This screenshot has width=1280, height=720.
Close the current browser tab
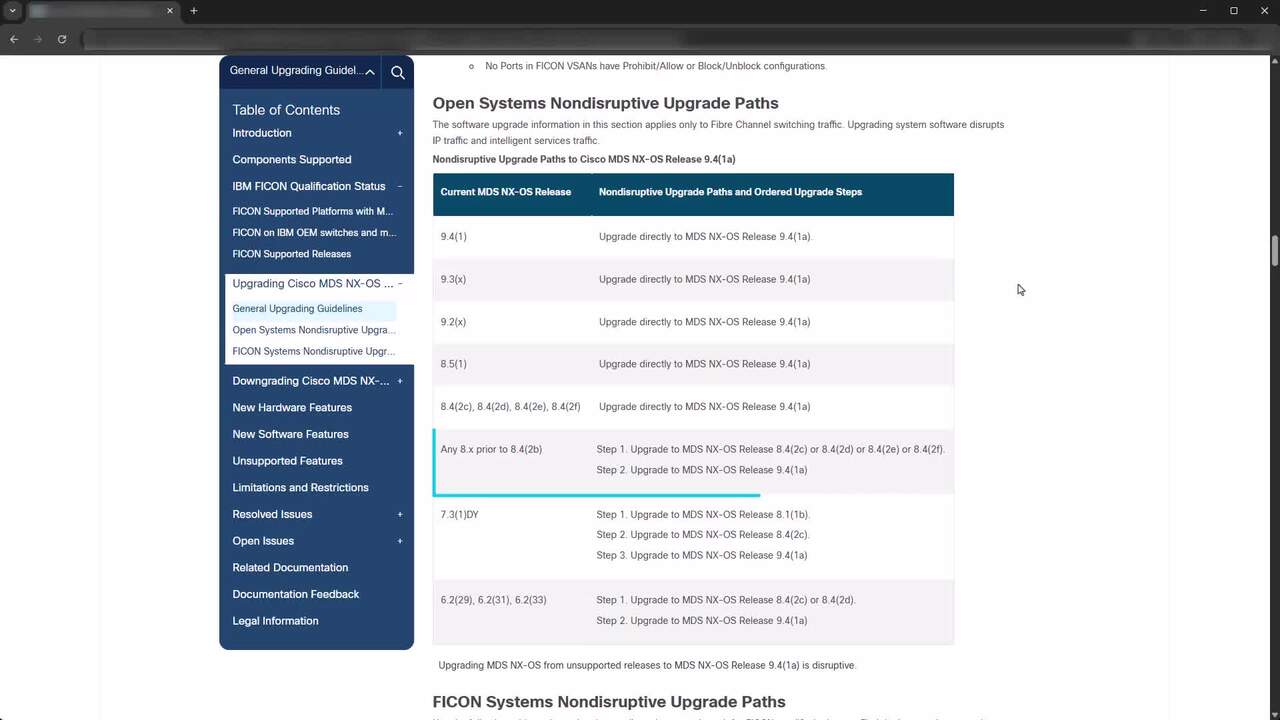coord(170,11)
